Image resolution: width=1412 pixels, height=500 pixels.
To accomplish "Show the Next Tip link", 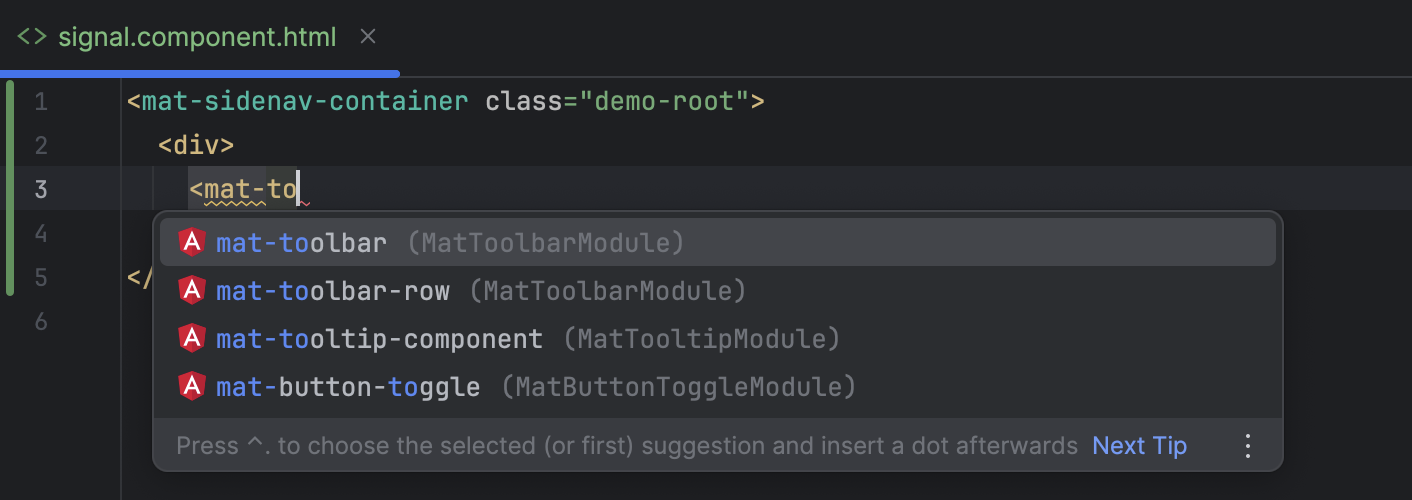I will (1139, 446).
